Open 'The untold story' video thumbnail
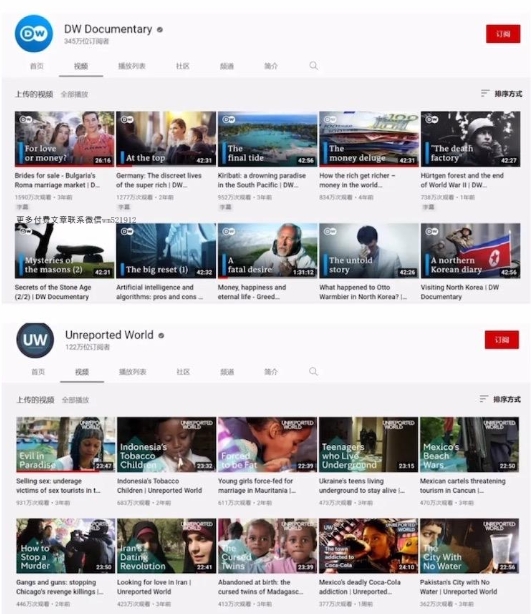The image size is (531, 614). pyautogui.click(x=369, y=251)
